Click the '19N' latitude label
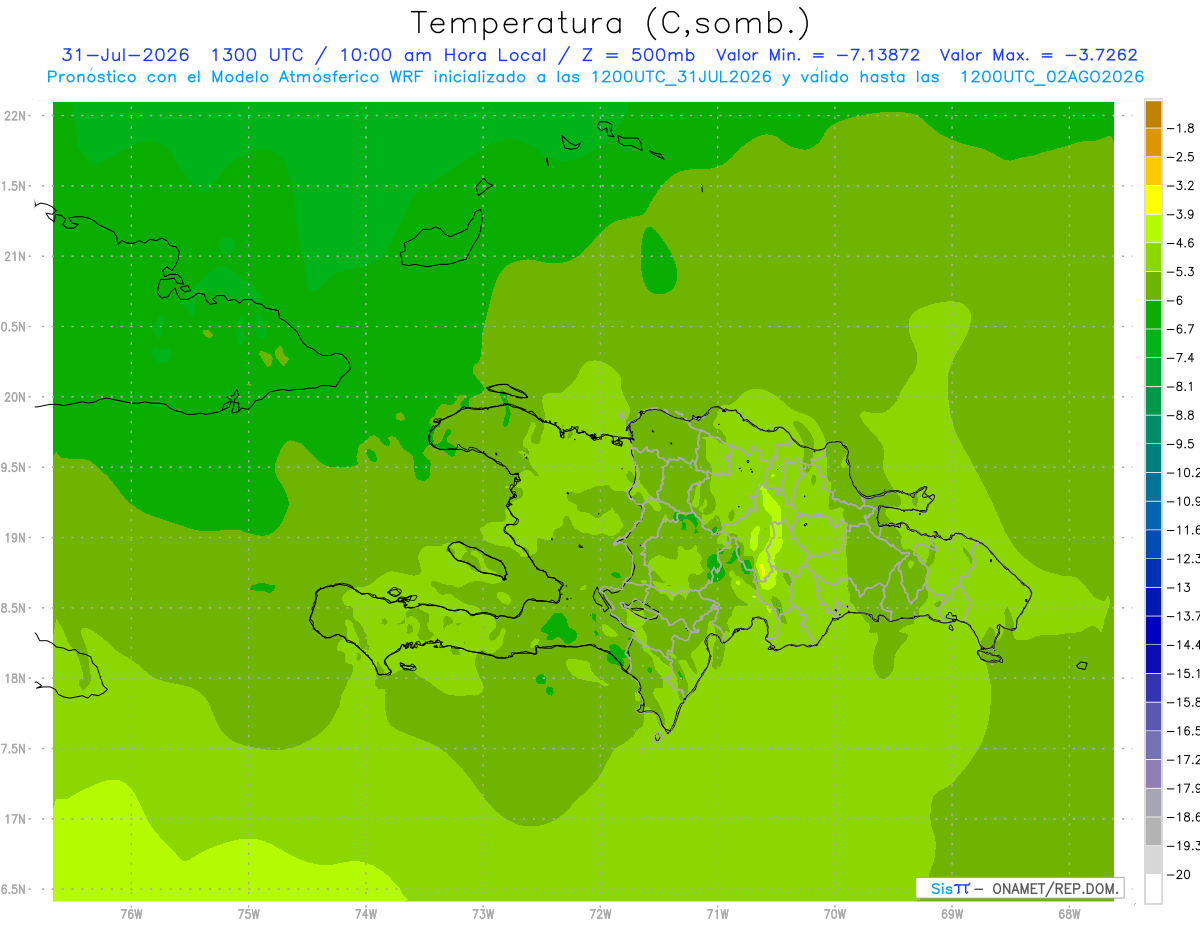 15,537
